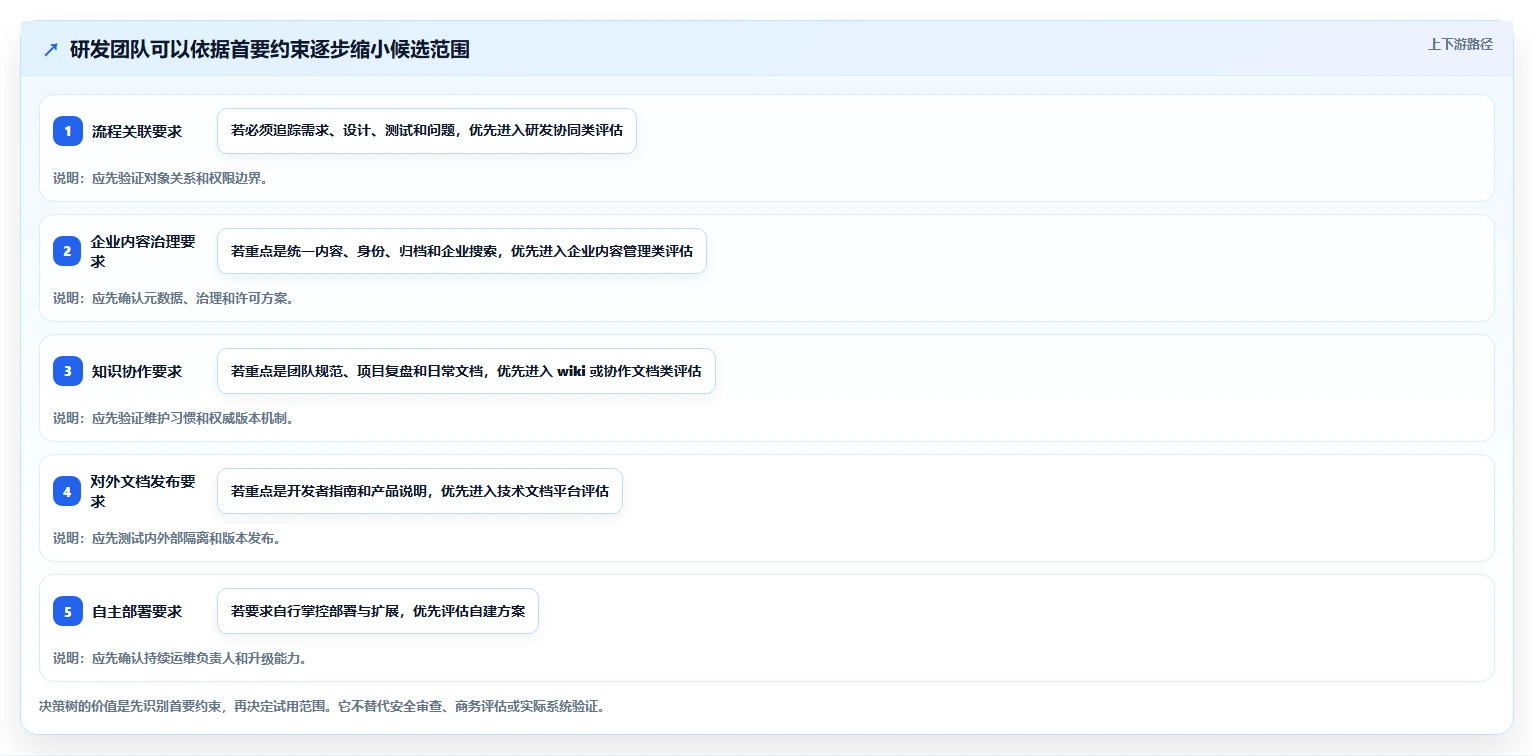This screenshot has width=1534, height=756.
Task: Select the number 5 step badge
Action: point(68,611)
